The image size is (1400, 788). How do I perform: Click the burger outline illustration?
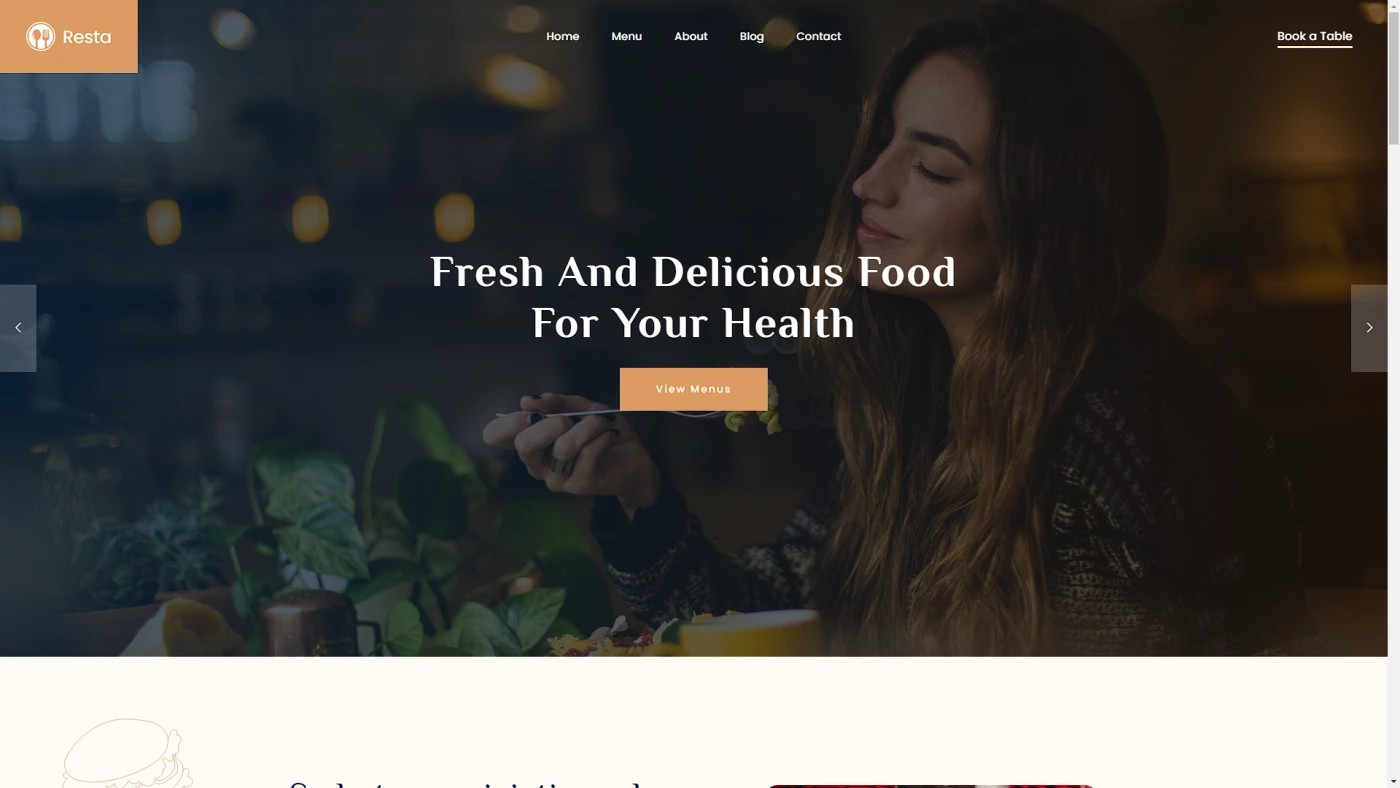click(x=127, y=753)
